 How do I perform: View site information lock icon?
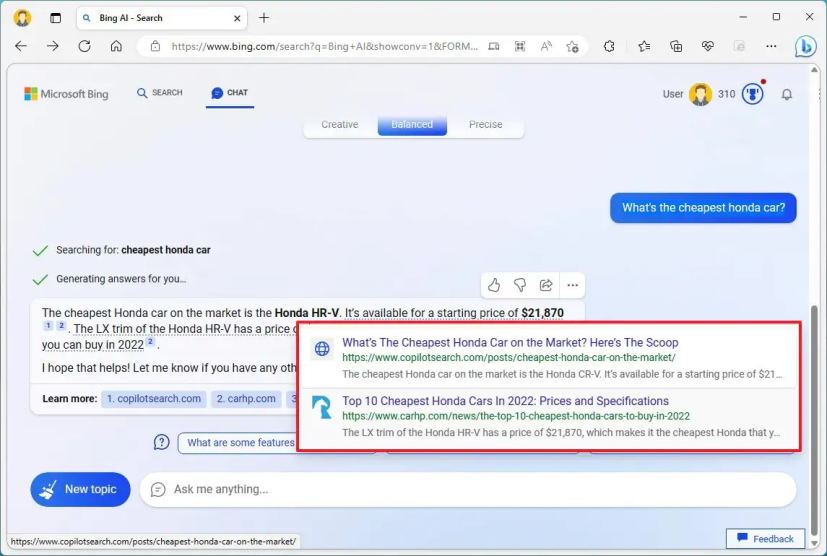pos(155,46)
